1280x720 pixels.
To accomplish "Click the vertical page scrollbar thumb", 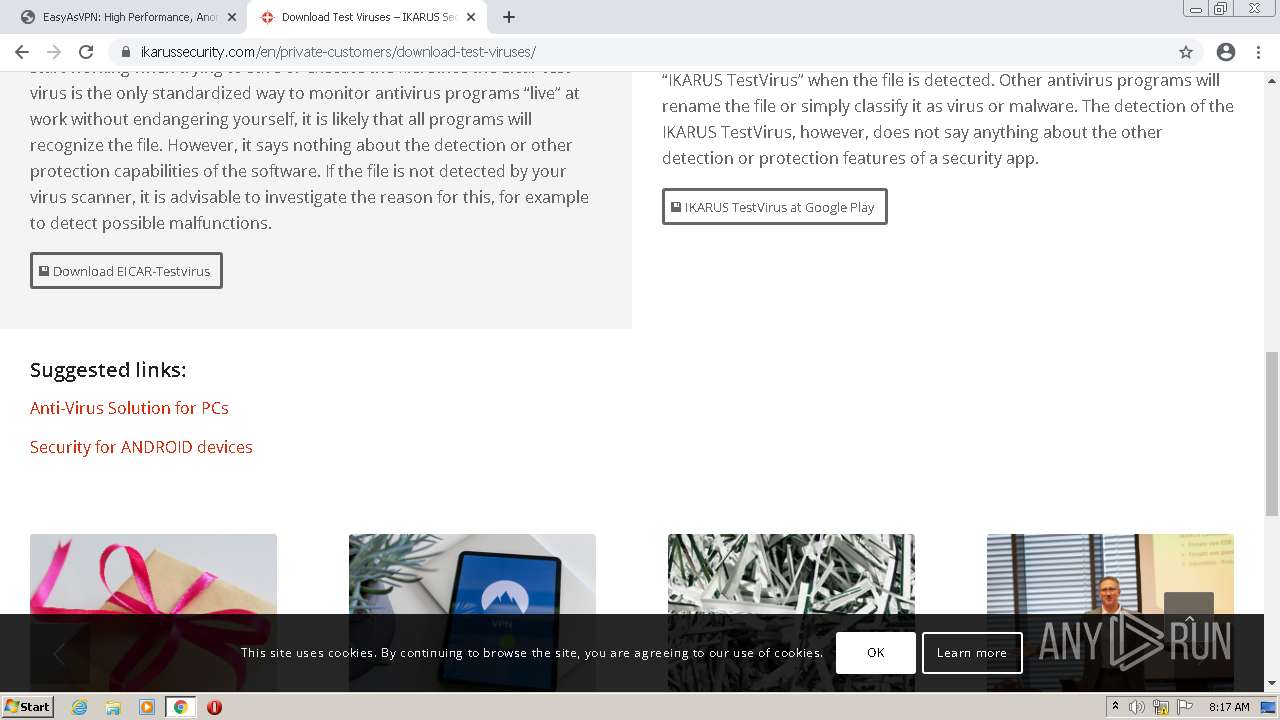I will (x=1272, y=434).
